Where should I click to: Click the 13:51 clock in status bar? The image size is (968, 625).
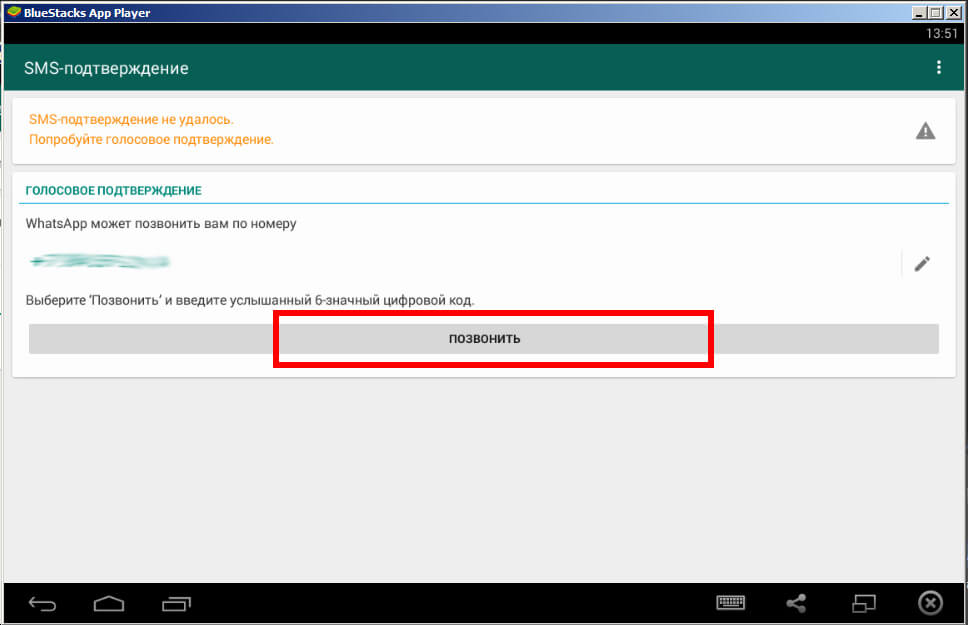941,33
